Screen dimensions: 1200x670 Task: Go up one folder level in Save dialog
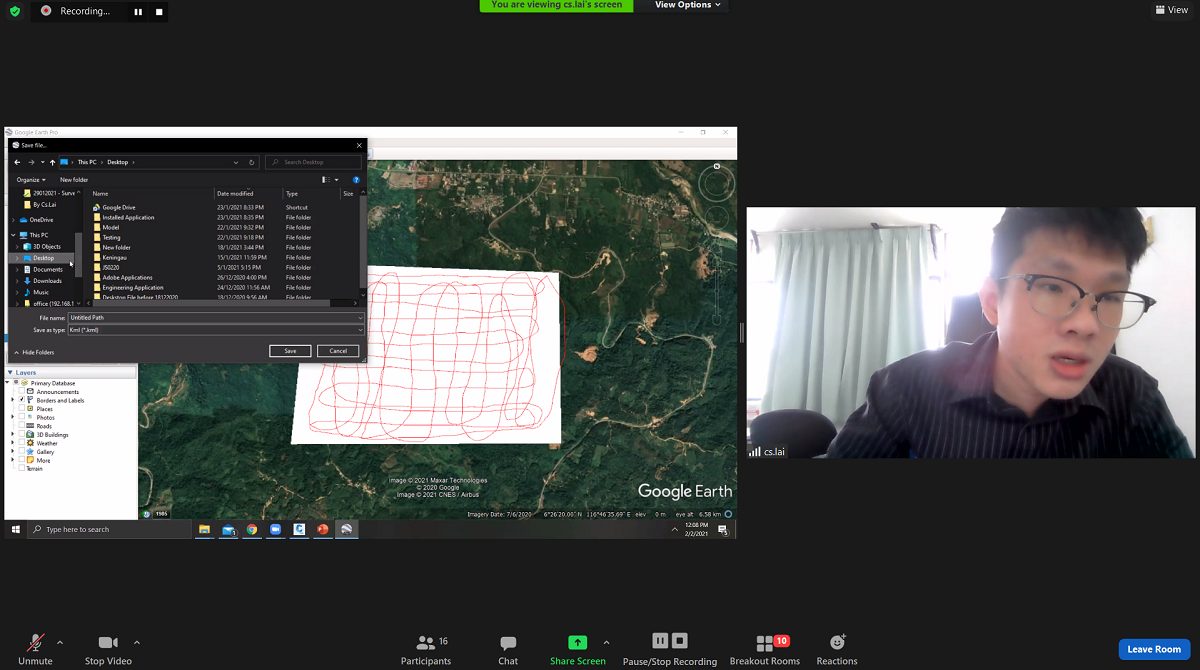tap(52, 162)
